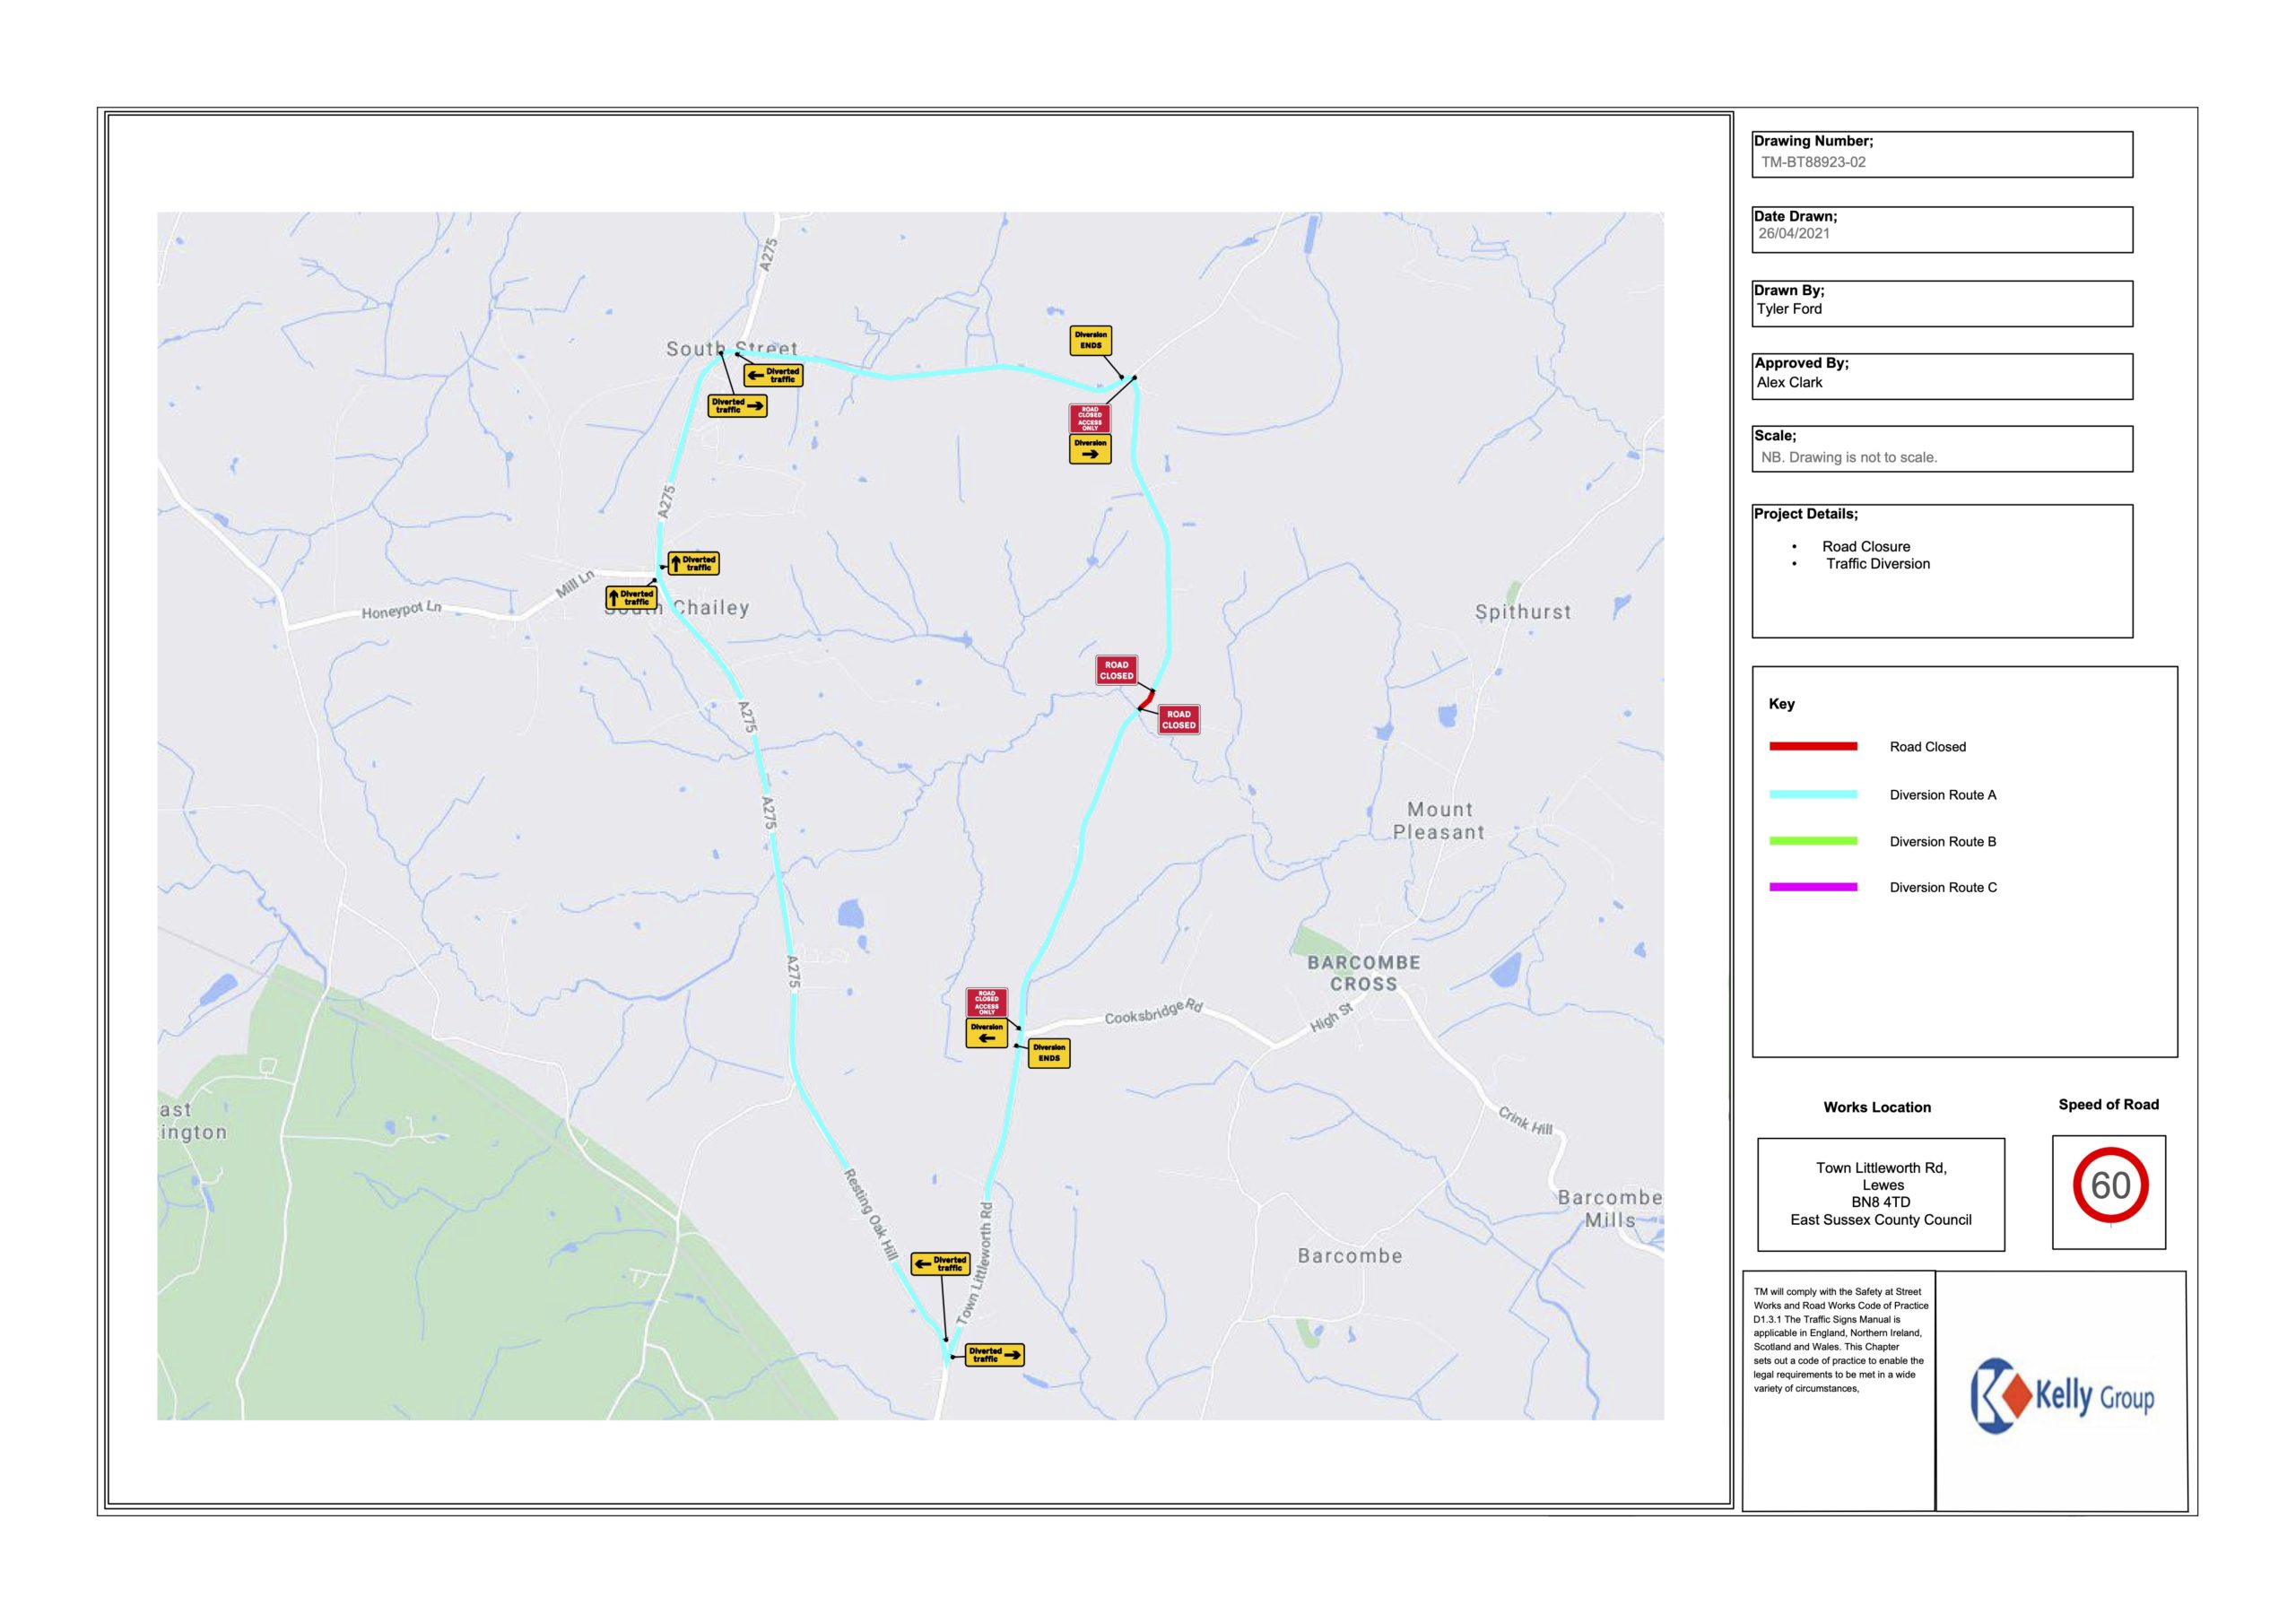The width and height of the screenshot is (2296, 1623).
Task: Click the left-arrow Diverted traffic sign by South Street
Action: point(773,375)
